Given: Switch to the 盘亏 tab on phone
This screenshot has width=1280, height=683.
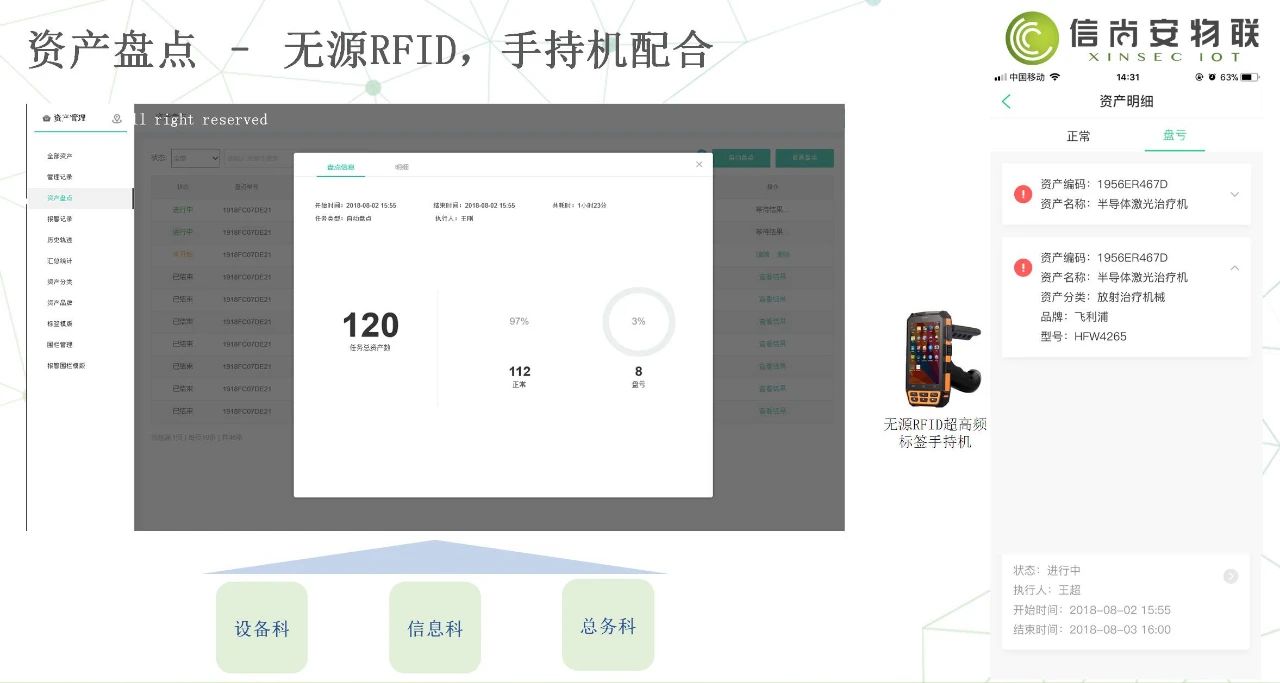Looking at the screenshot, I should click(1174, 135).
